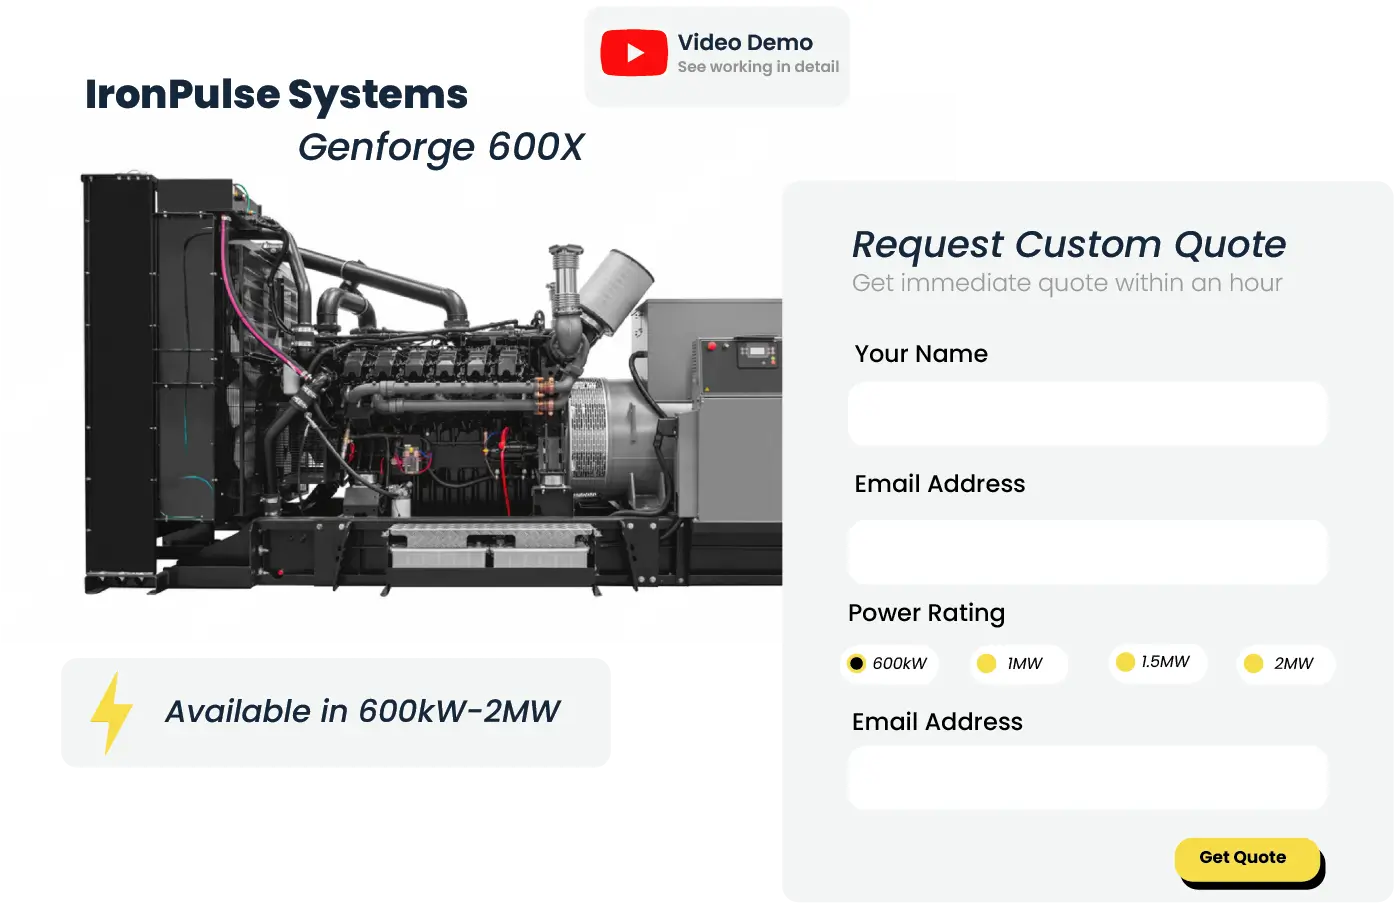Open the Video Demo card
The image size is (1394, 903).
click(716, 54)
